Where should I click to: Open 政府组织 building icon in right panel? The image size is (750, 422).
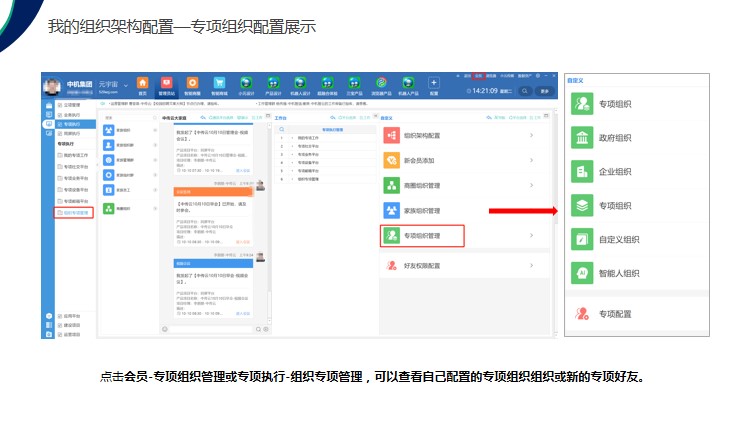(x=582, y=138)
